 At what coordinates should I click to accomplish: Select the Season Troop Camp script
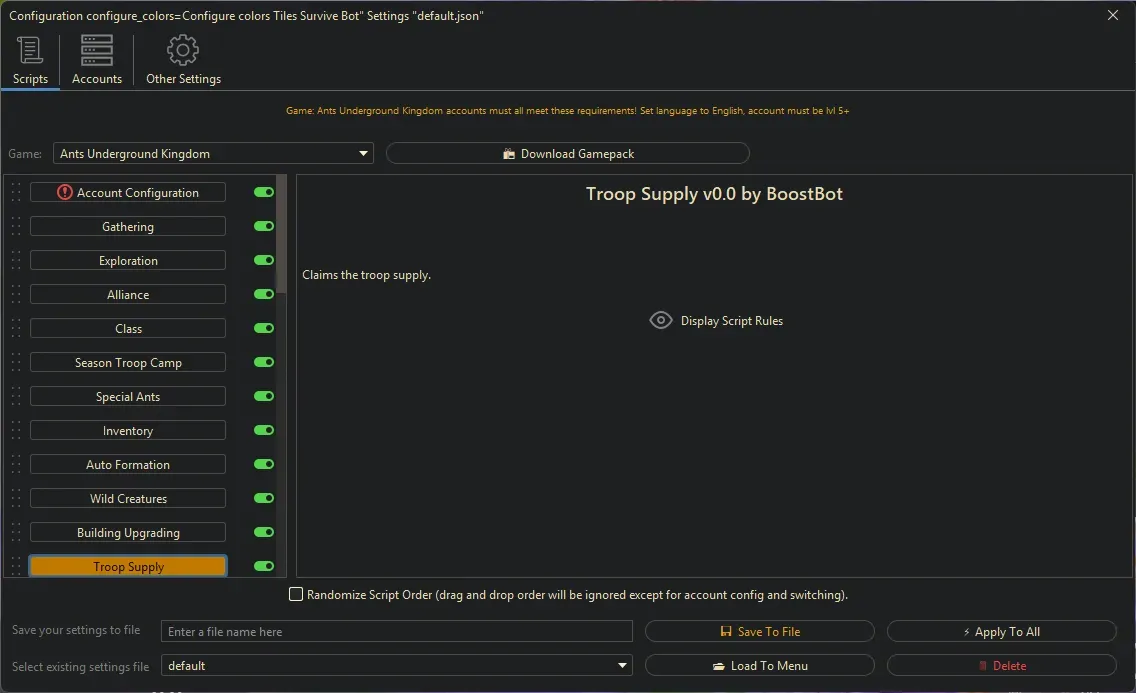point(128,363)
